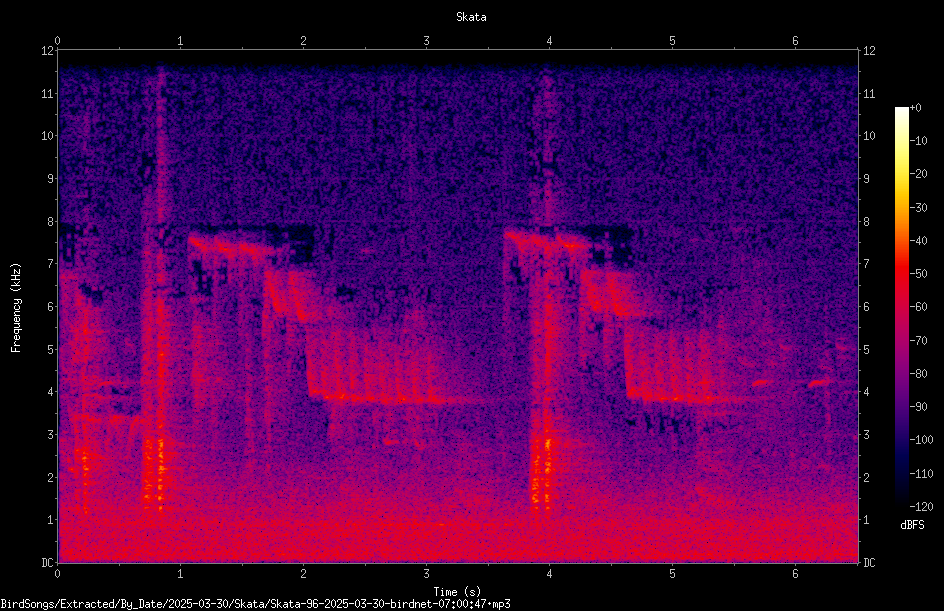Click the "-30" color scale value
The image size is (944, 611).
(x=918, y=208)
